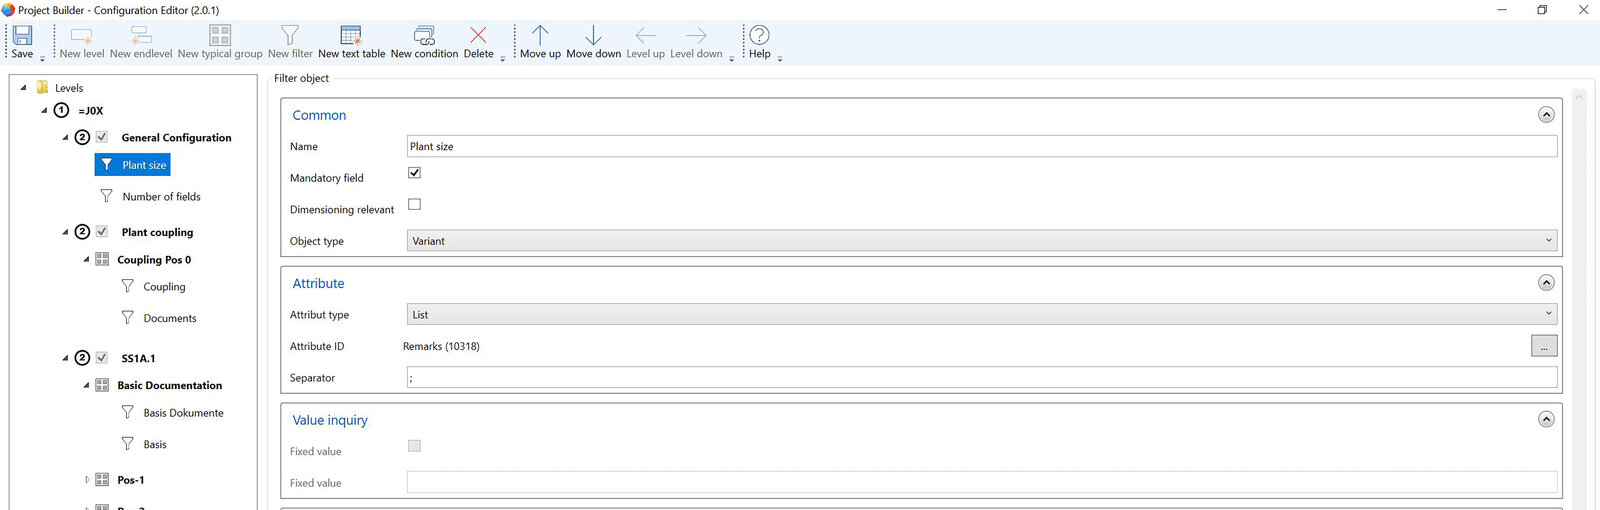The image size is (1600, 510).
Task: Click the New filter funnel icon
Action: point(290,36)
